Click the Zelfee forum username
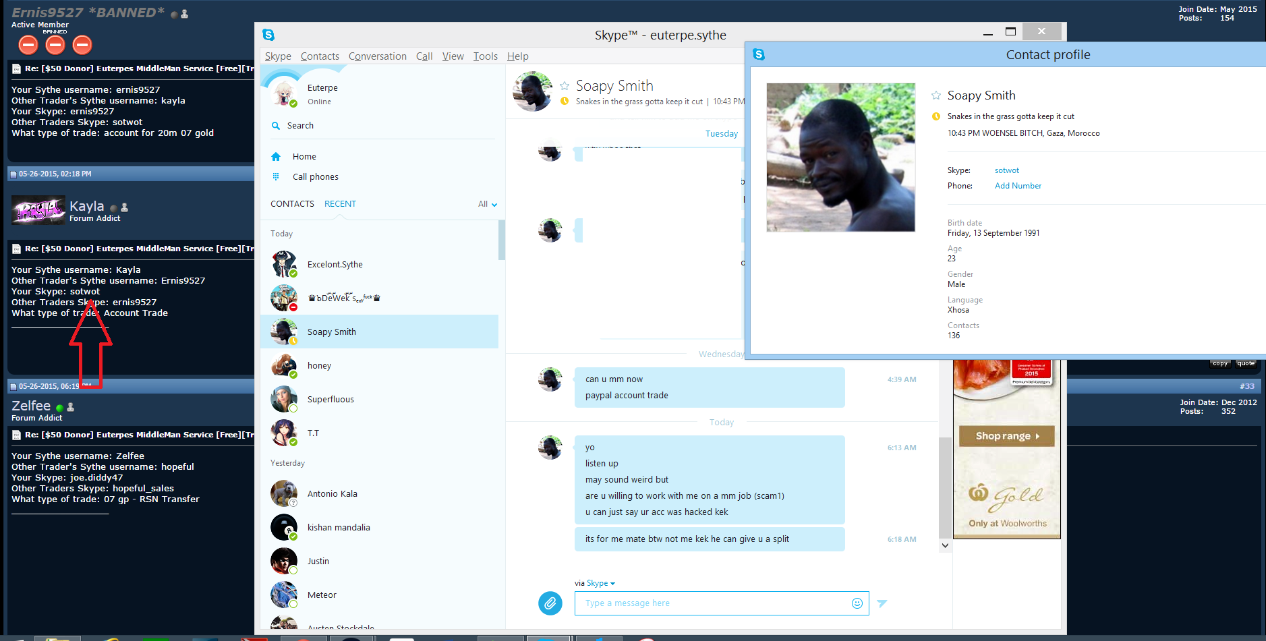This screenshot has width=1266, height=641. point(31,406)
